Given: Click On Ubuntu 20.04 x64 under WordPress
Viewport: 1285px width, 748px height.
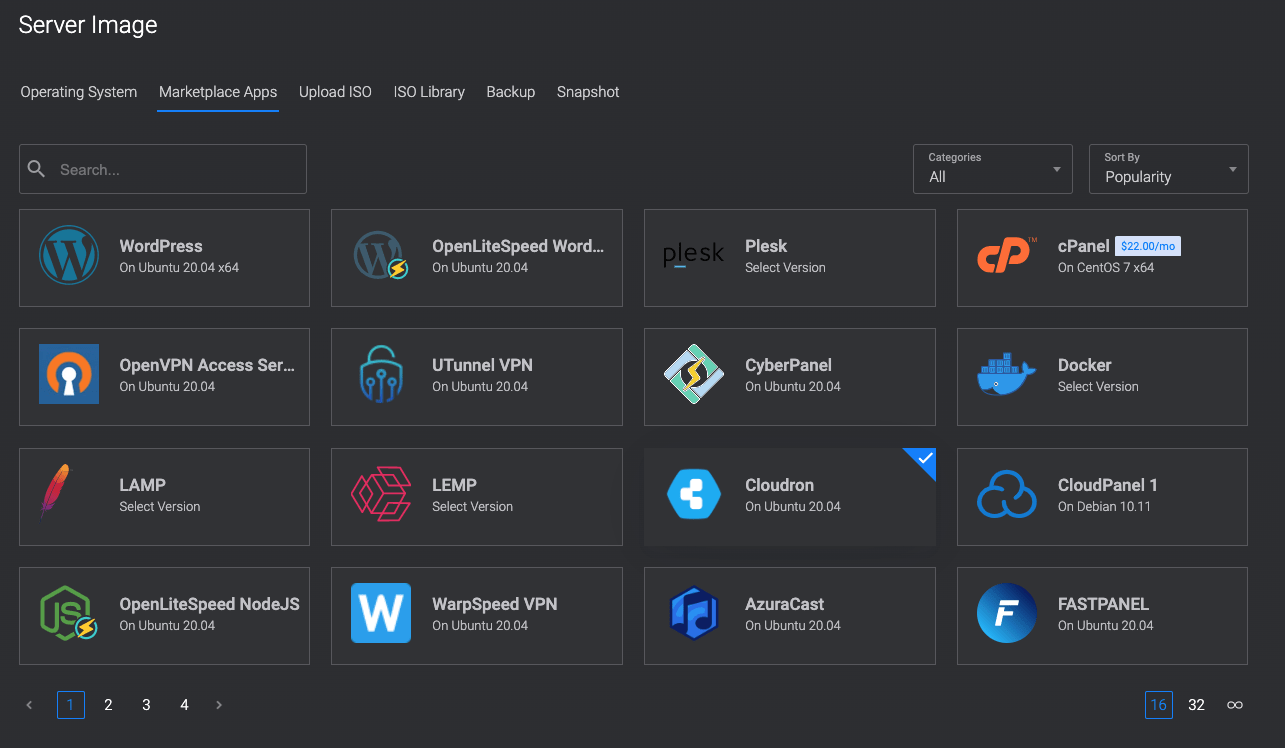Looking at the screenshot, I should (179, 268).
